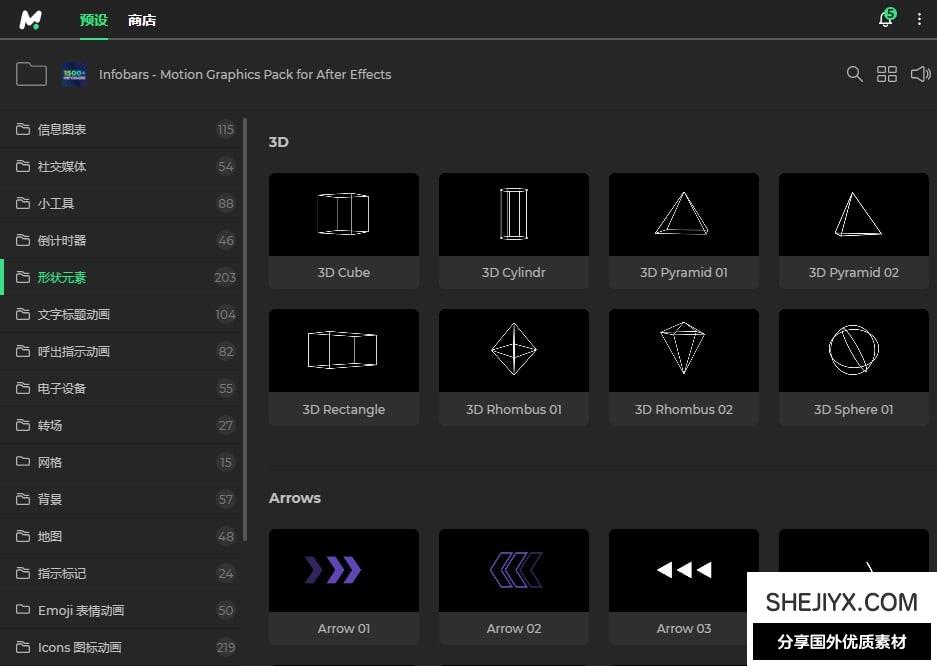Select the 转场 folder in sidebar
Screen dimensions: 937x666
click(50, 425)
